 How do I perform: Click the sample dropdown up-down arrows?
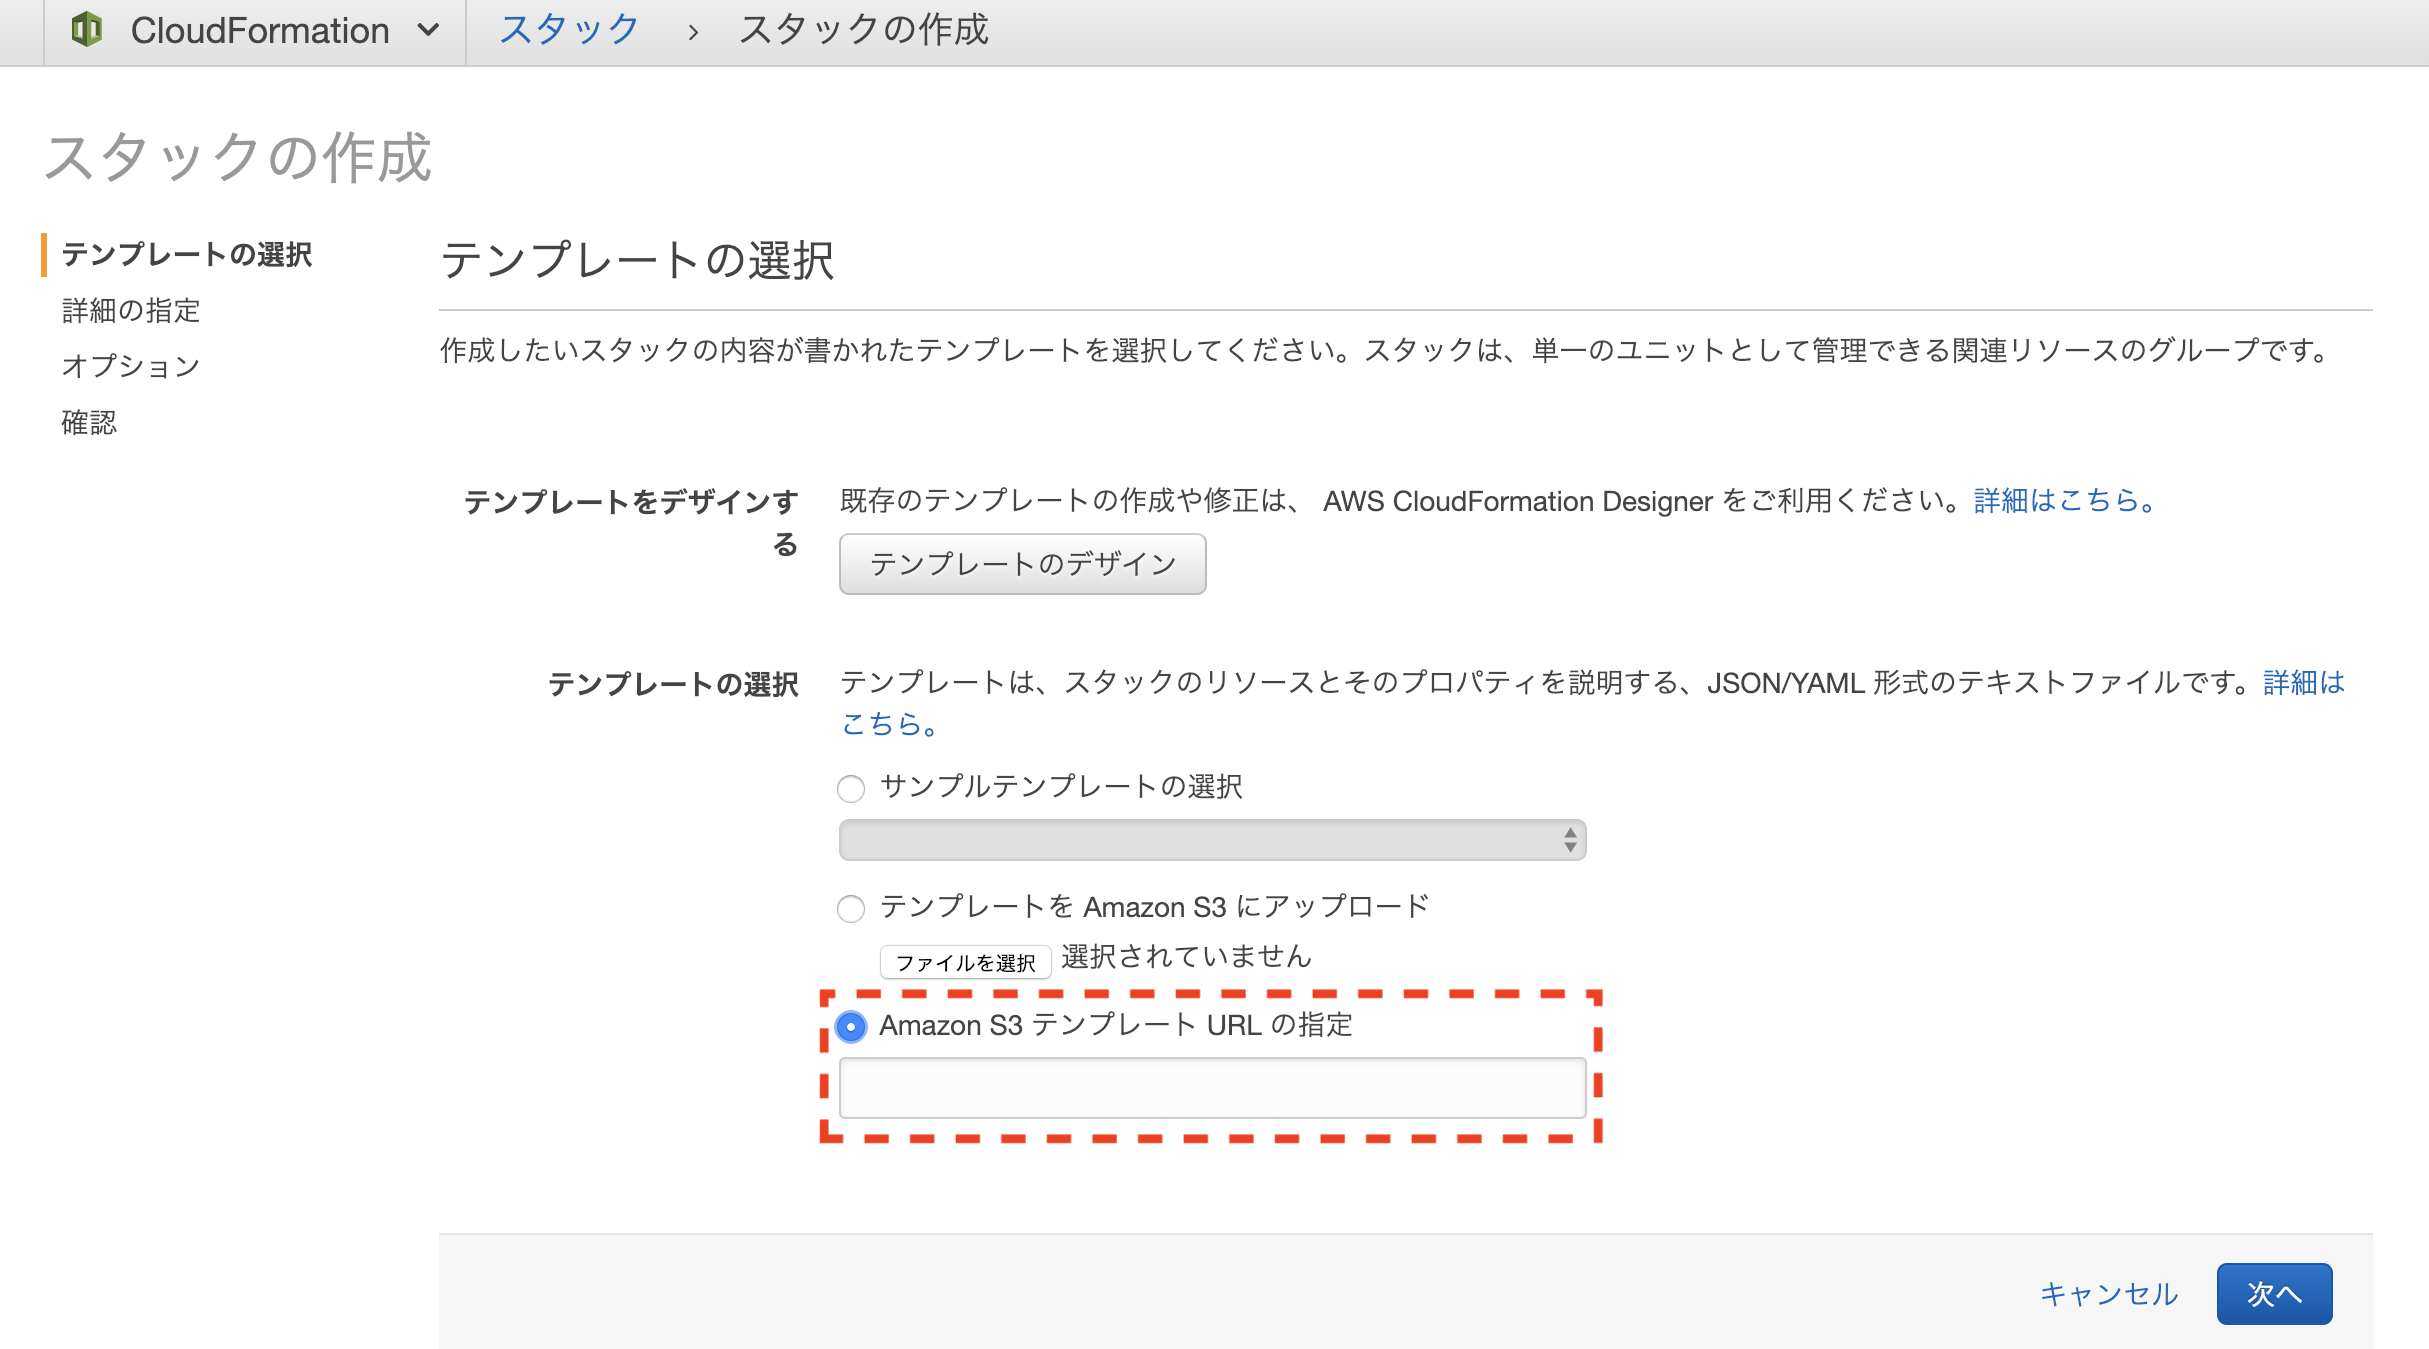[1570, 840]
